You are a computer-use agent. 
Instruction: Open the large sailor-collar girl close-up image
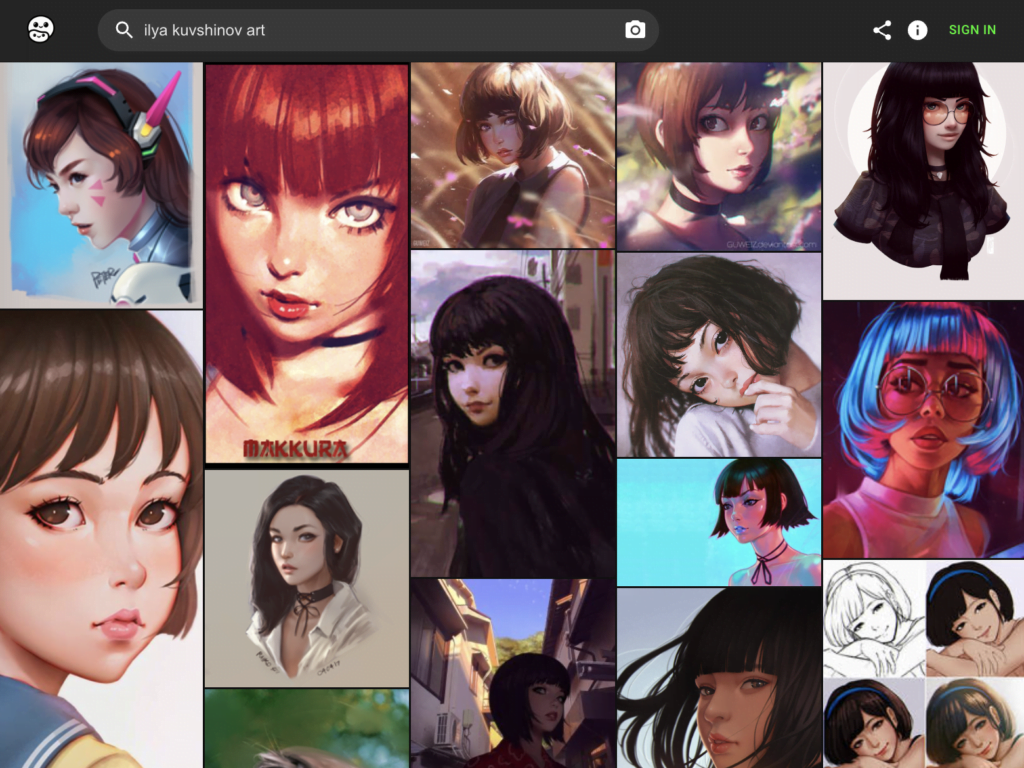pos(101,538)
